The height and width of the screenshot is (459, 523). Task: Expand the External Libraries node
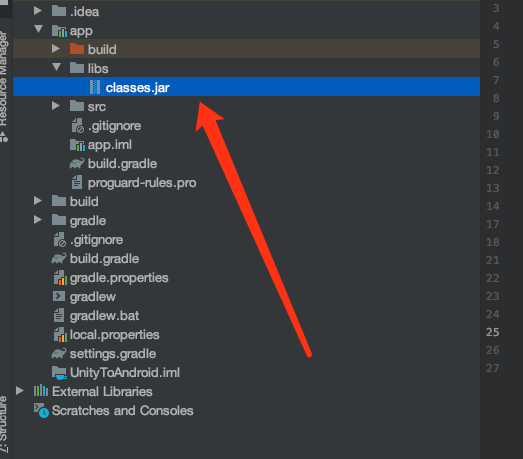coord(20,391)
